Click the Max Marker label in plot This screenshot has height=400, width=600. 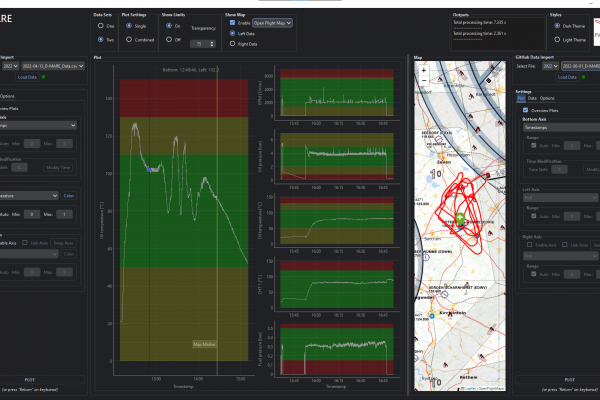(204, 344)
